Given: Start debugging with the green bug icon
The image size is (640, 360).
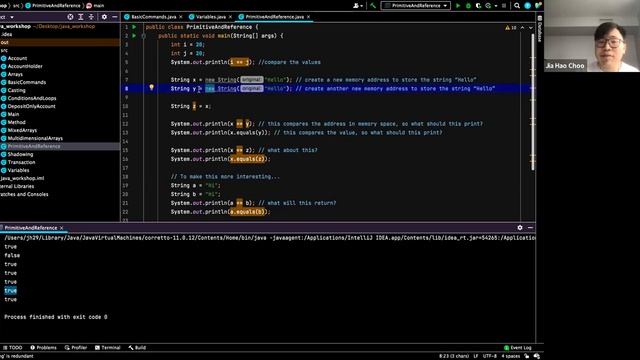Looking at the screenshot, I should pyautogui.click(x=468, y=6).
